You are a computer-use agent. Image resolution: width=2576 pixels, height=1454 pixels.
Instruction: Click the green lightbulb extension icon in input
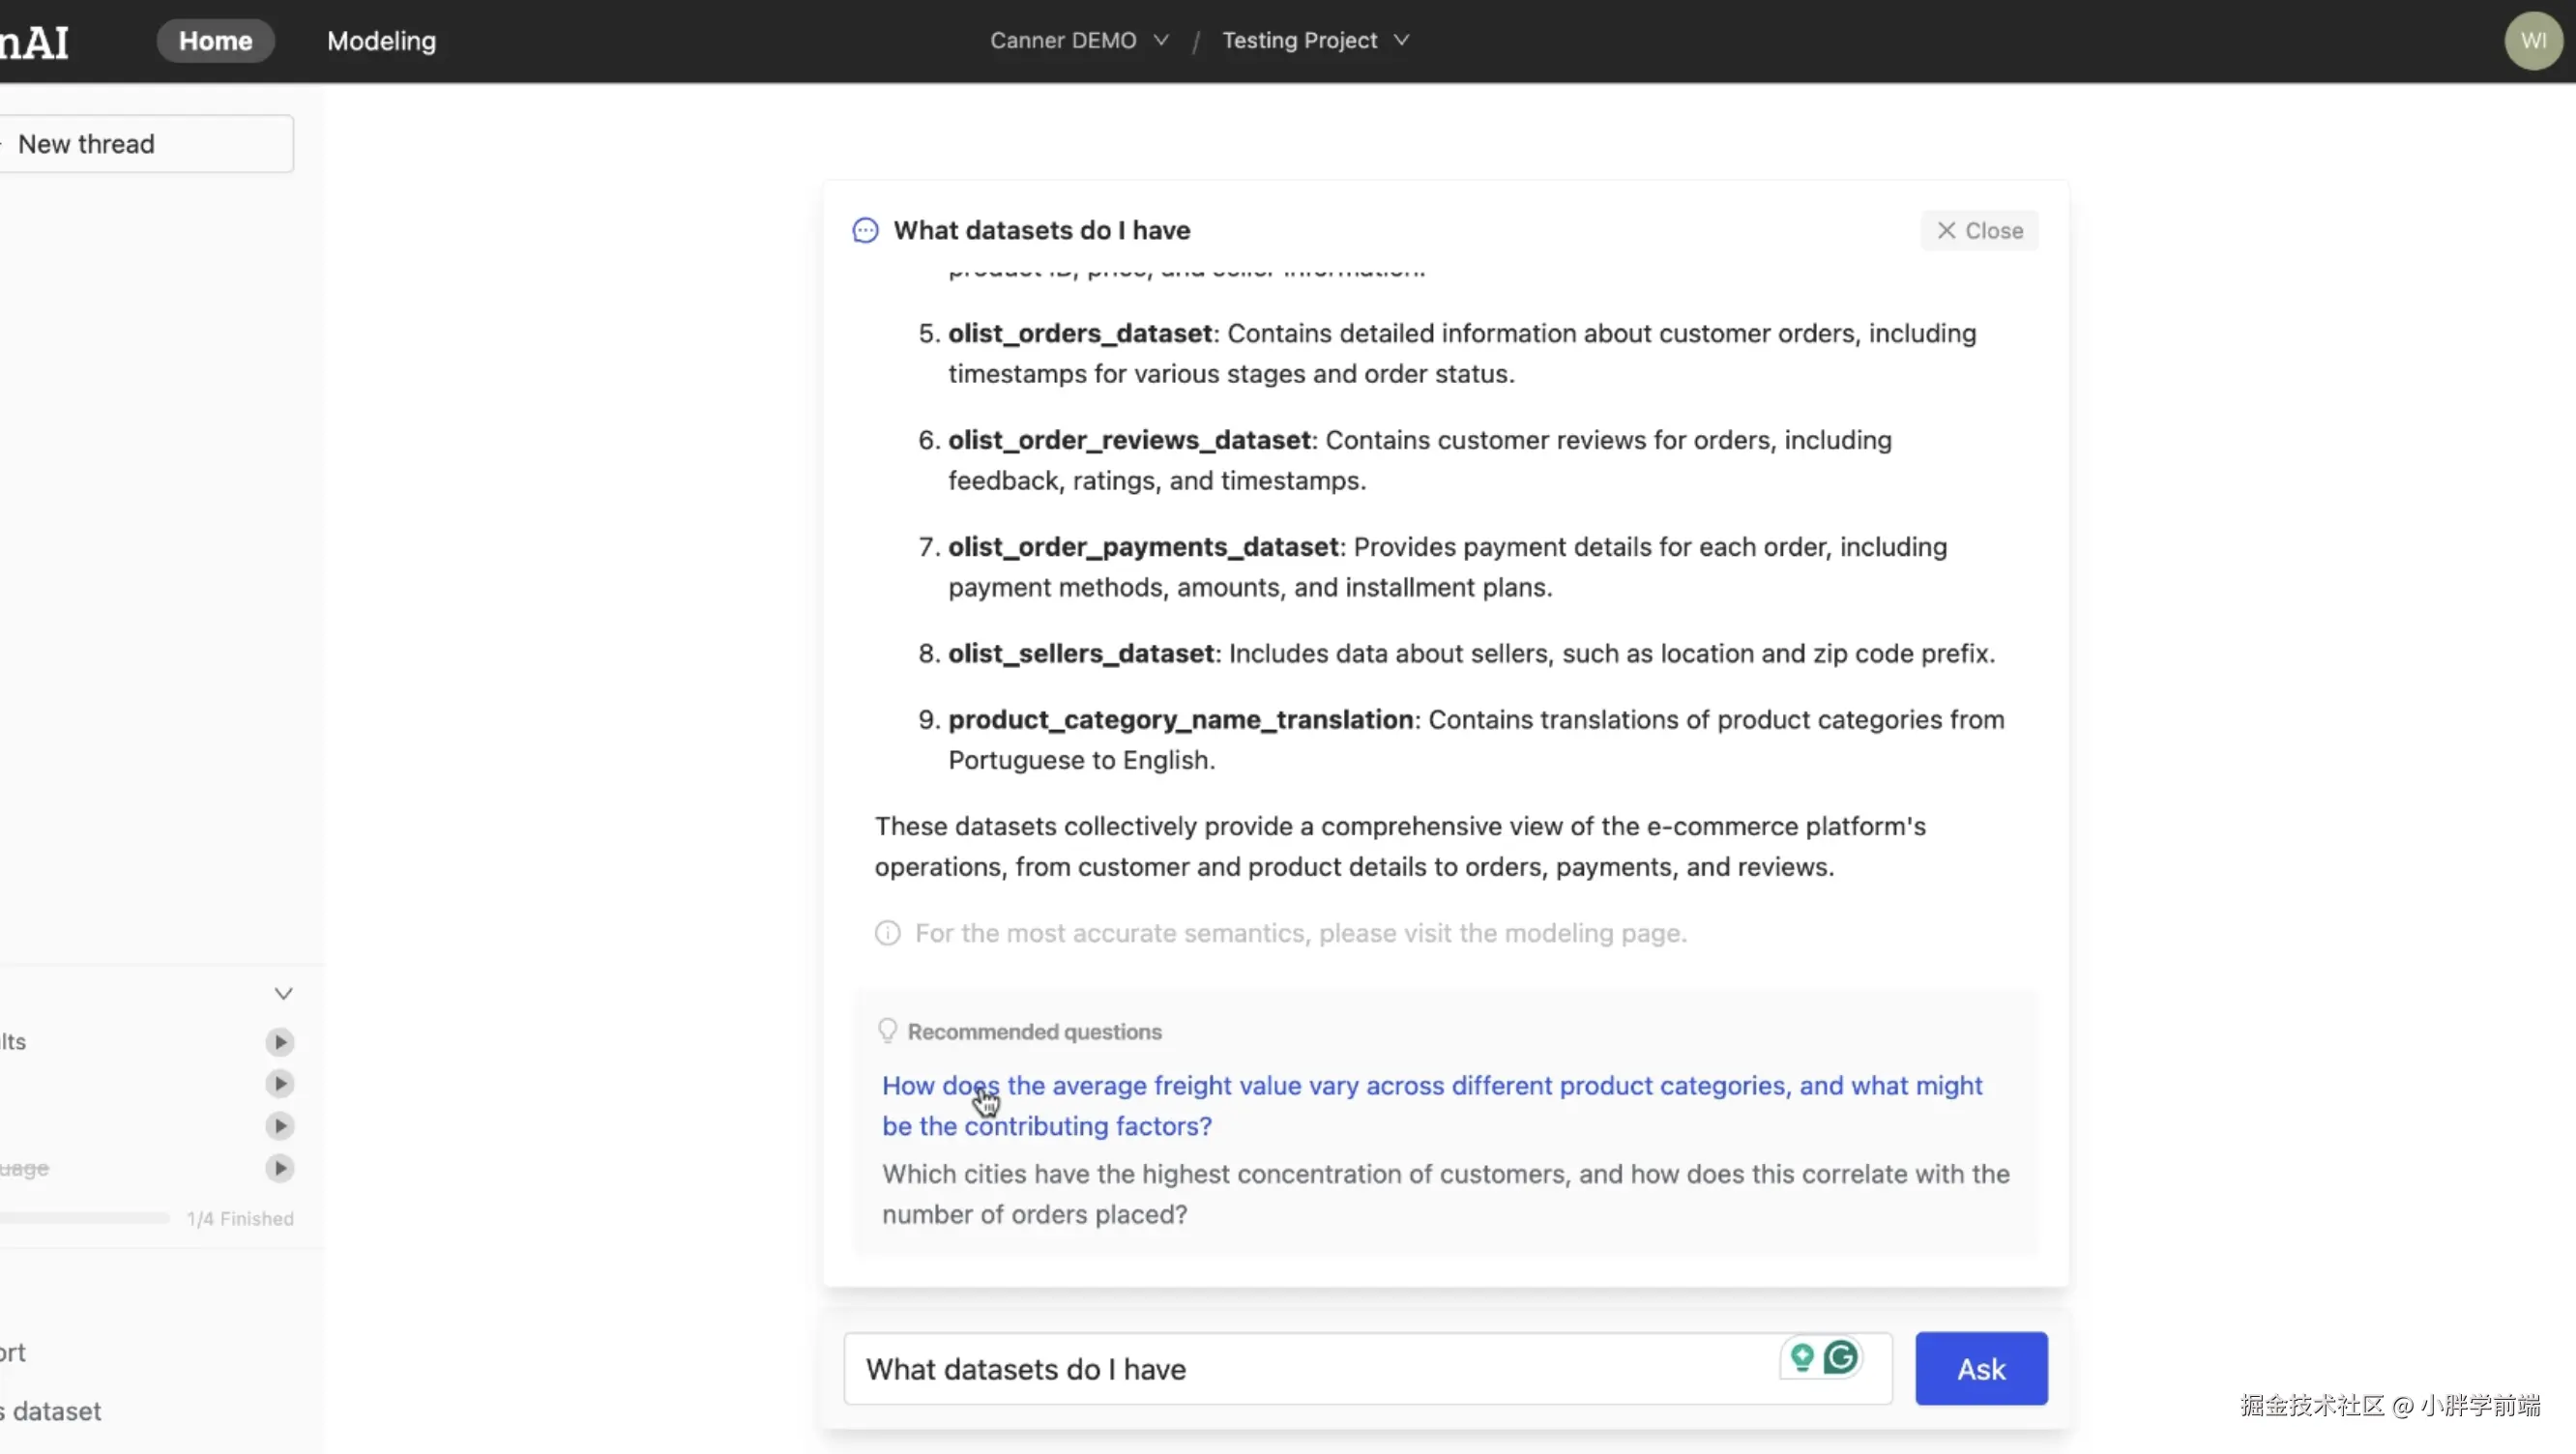(1802, 1357)
